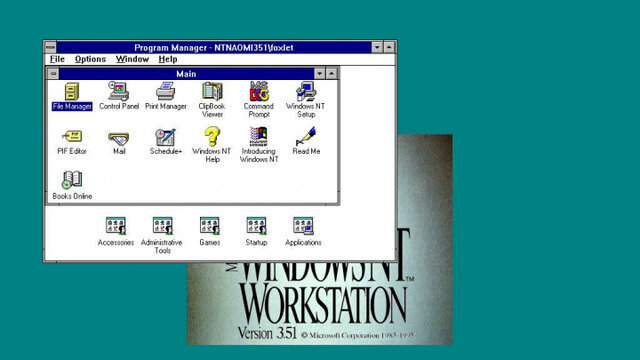Click the Program Manager title bar
The height and width of the screenshot is (360, 640).
click(214, 47)
